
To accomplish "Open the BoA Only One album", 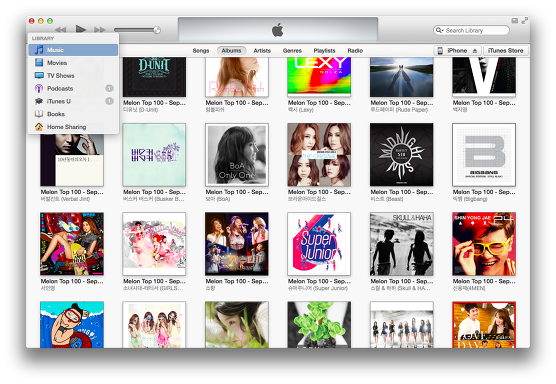I will [237, 155].
